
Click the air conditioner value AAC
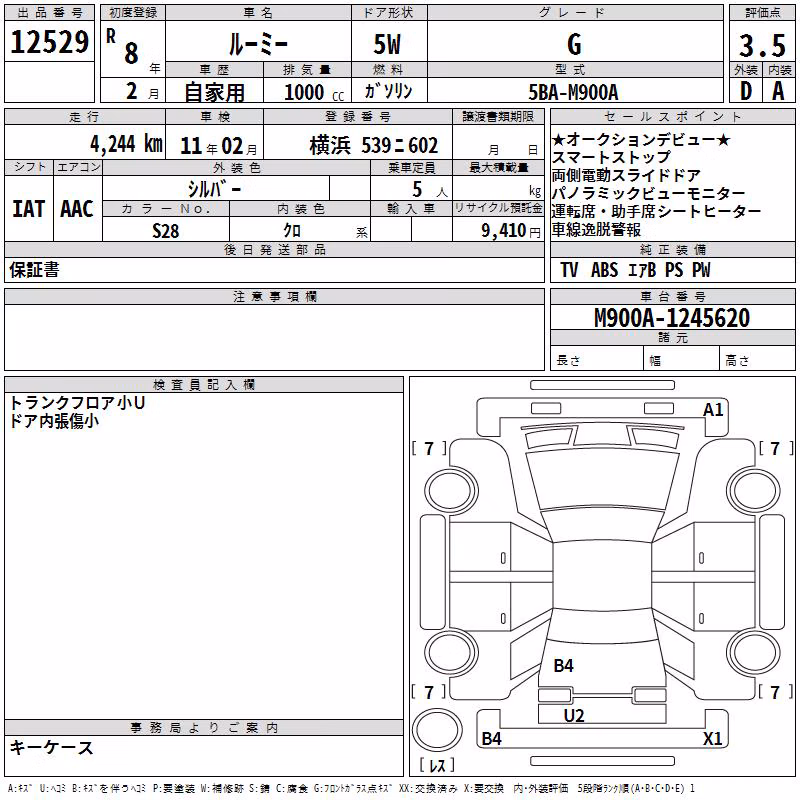(77, 209)
